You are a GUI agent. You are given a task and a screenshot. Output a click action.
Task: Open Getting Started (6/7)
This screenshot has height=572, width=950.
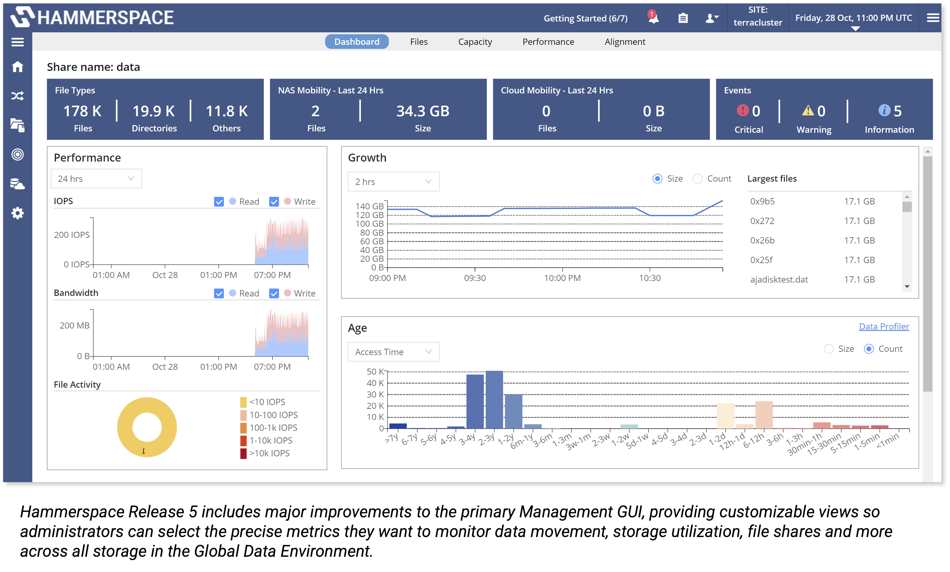585,18
